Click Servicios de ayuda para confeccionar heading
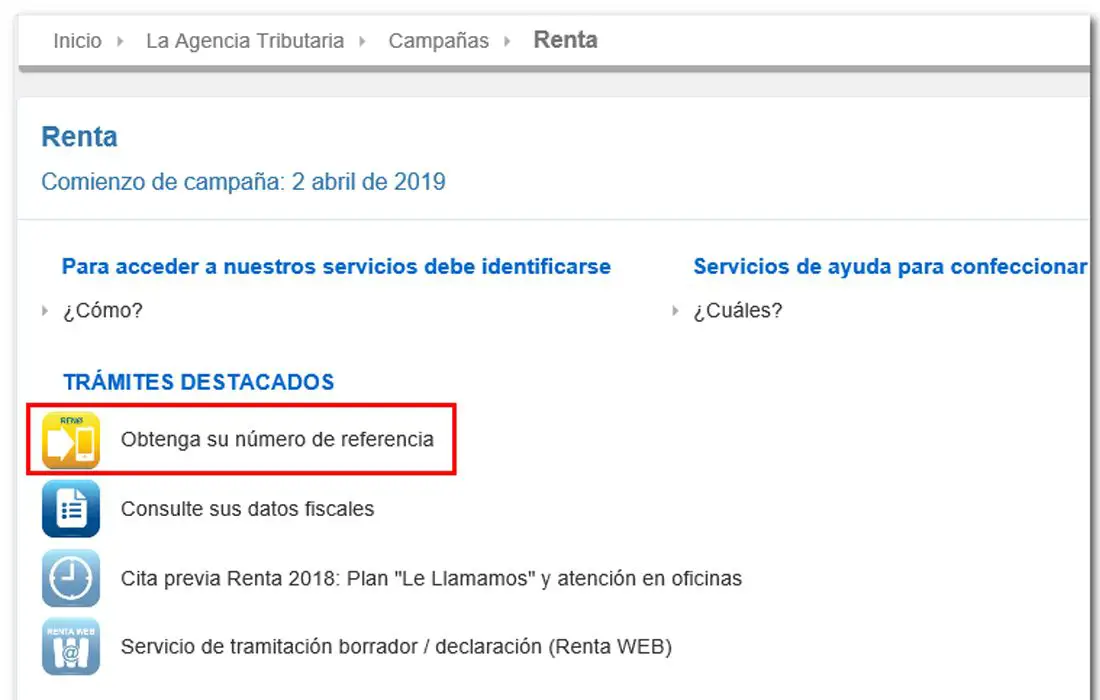The height and width of the screenshot is (700, 1100). (891, 267)
